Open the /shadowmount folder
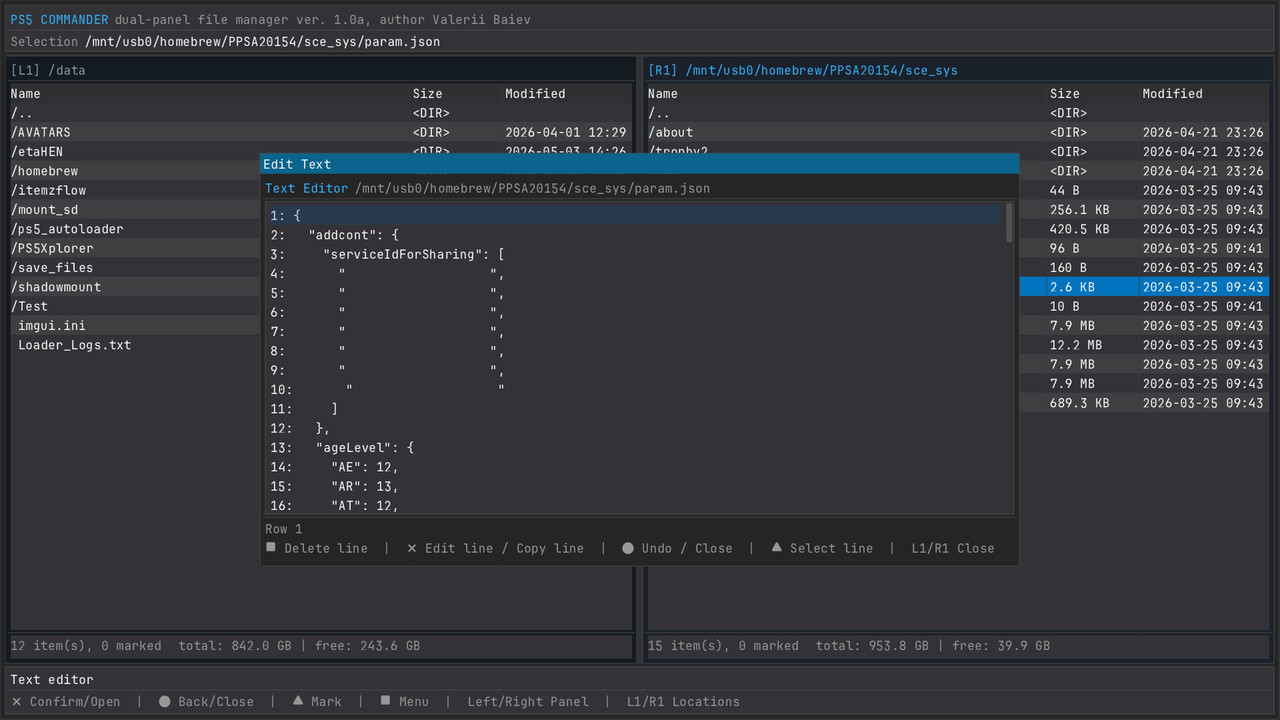The height and width of the screenshot is (720, 1280). click(135, 287)
